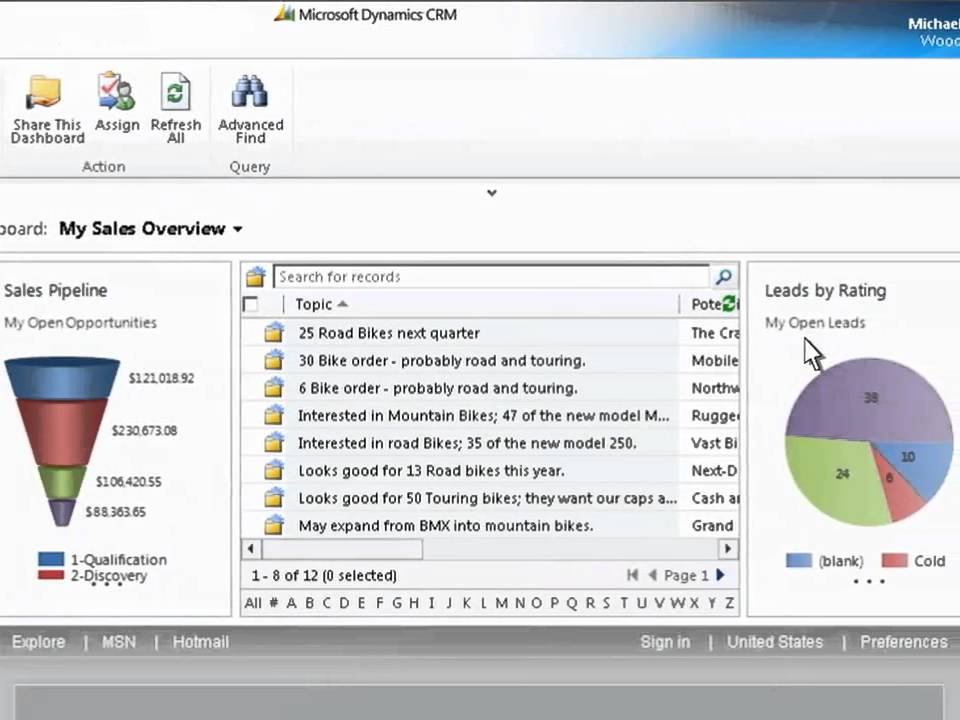The height and width of the screenshot is (720, 960).
Task: Open 'Interested in road Bikes; 35 of the new model 250.'
Action: pyautogui.click(x=467, y=443)
